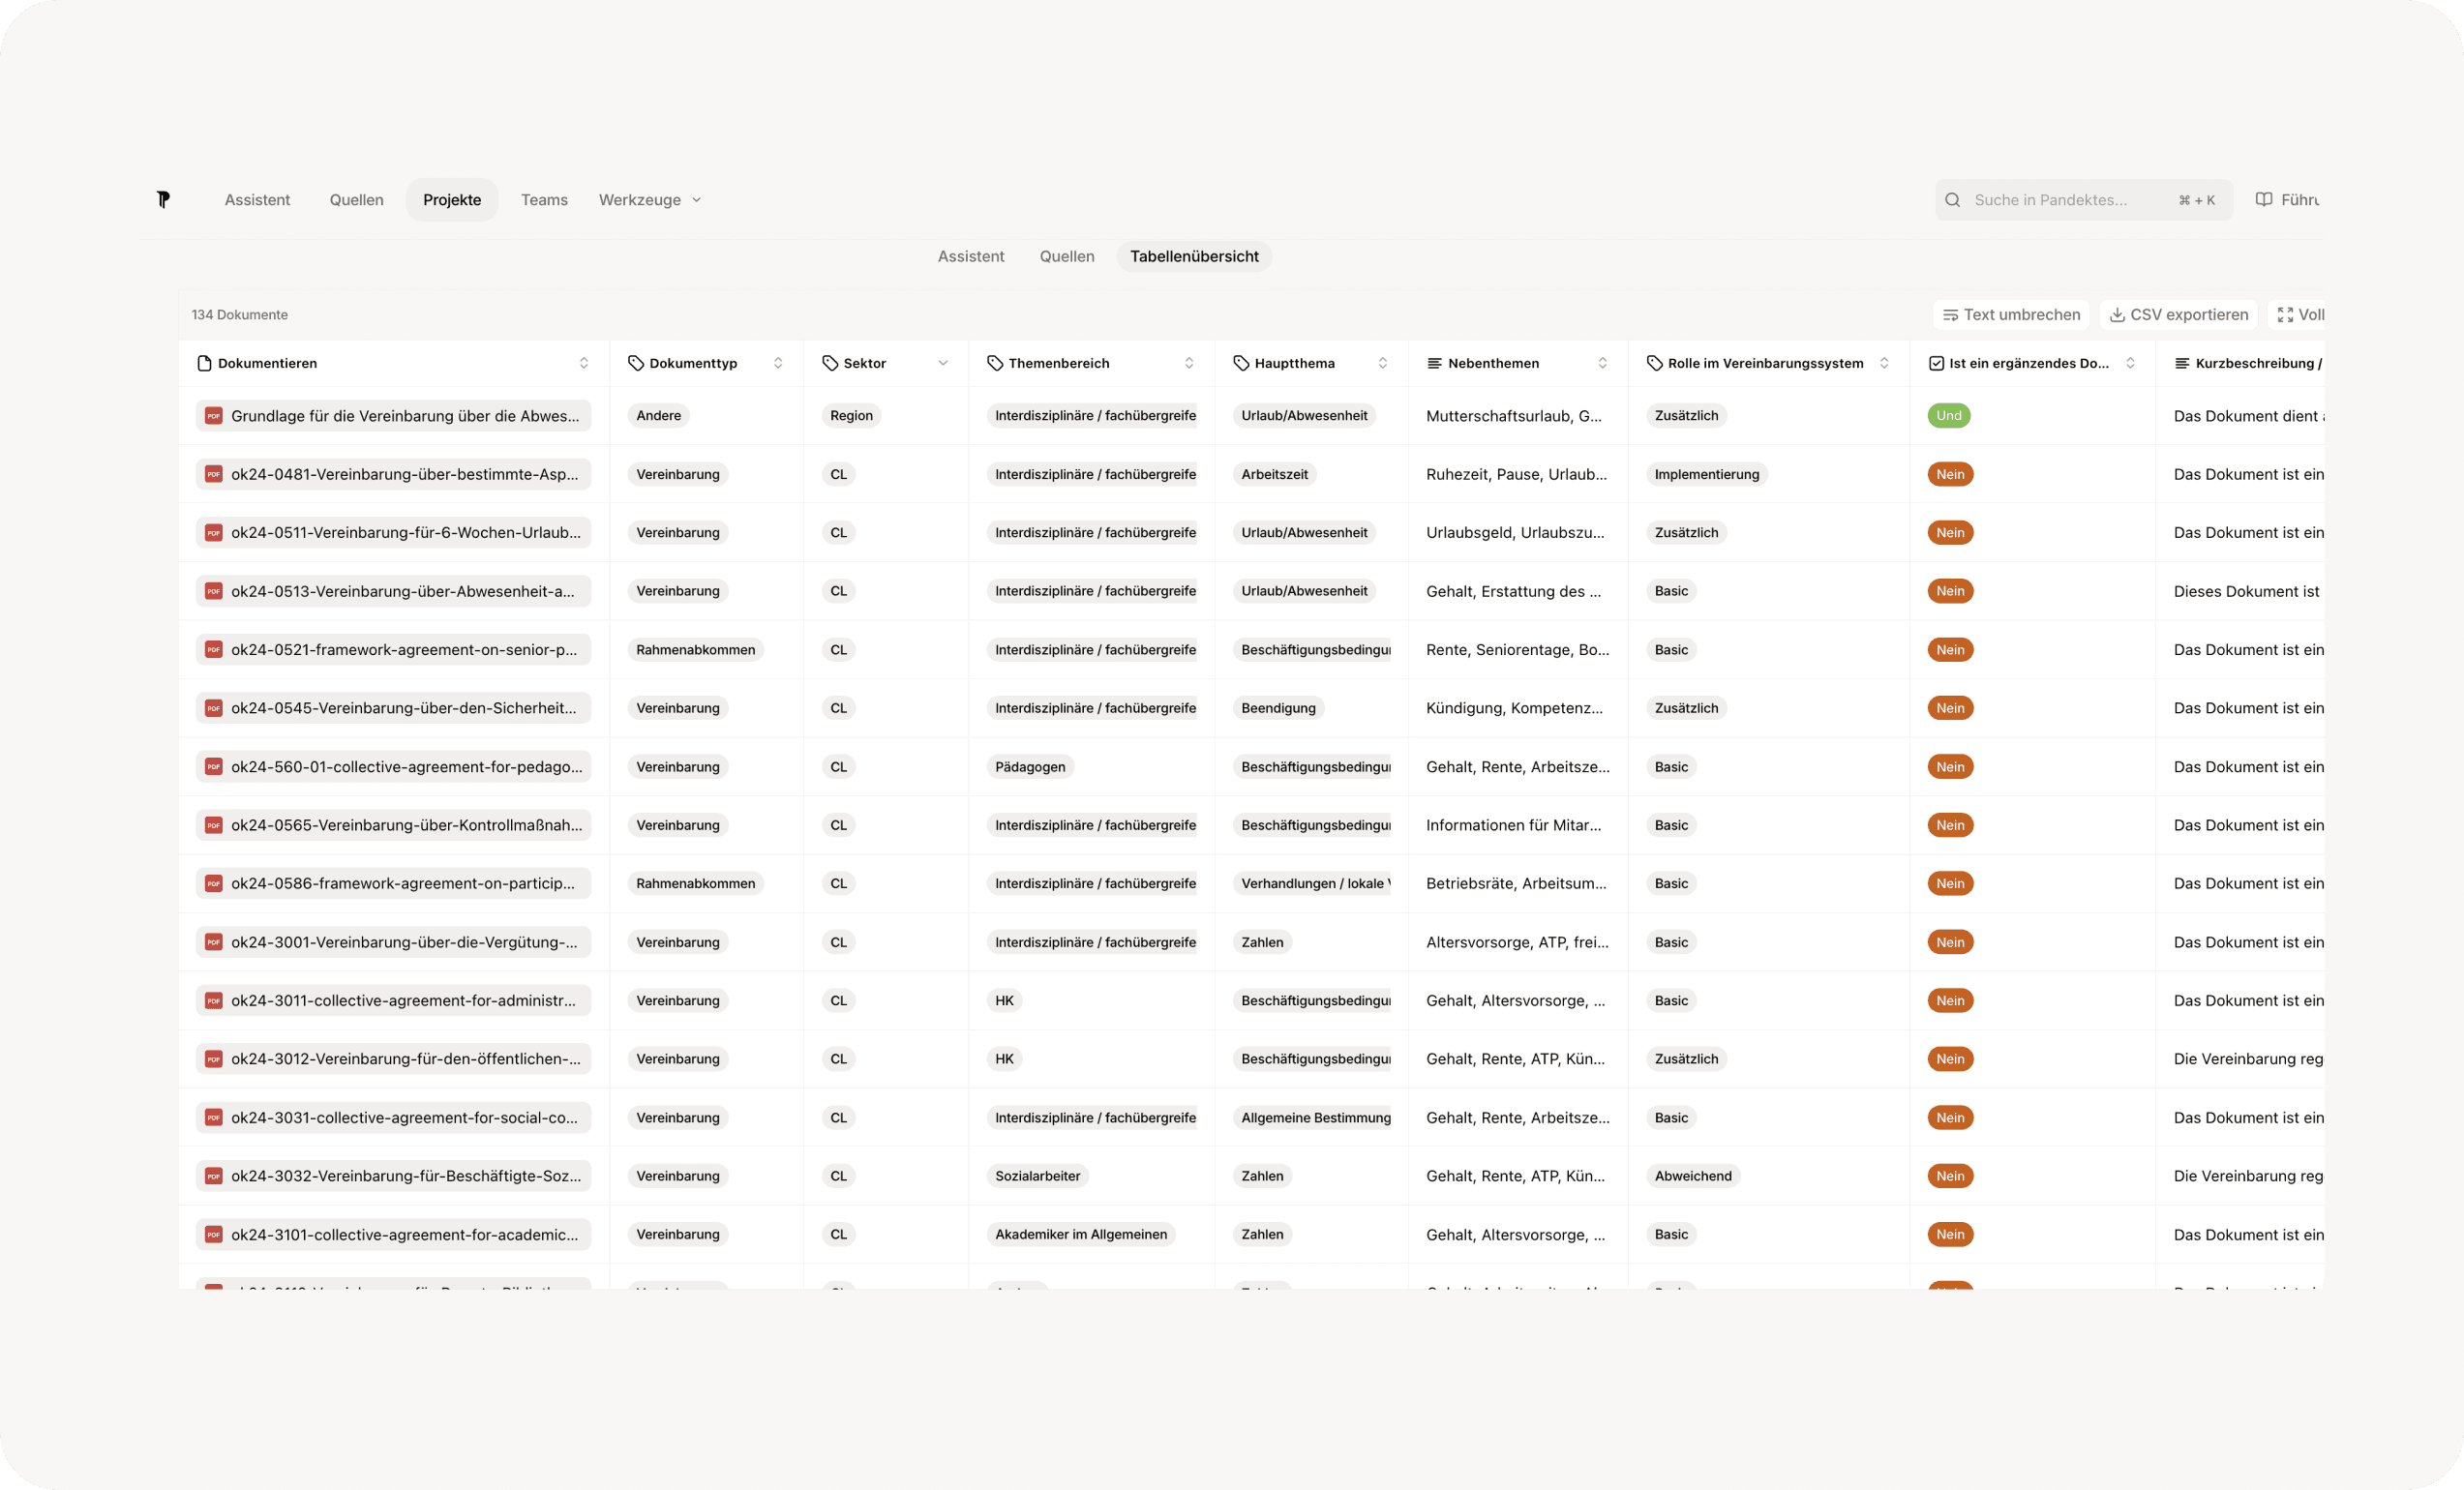Image resolution: width=2464 pixels, height=1490 pixels.
Task: Click the tag icon beside Dokumenttyp header
Action: click(x=636, y=363)
